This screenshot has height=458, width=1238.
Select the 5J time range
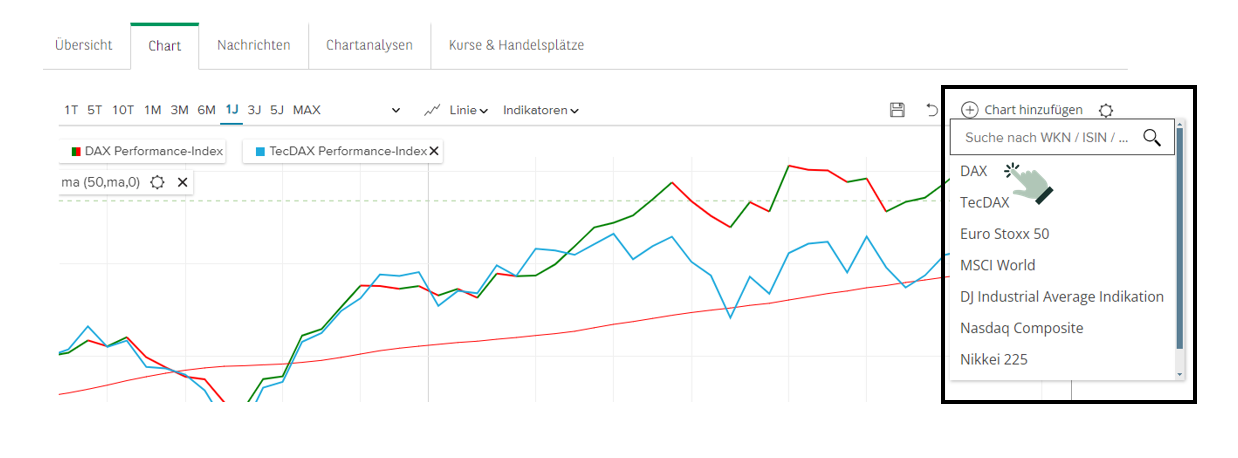(277, 110)
